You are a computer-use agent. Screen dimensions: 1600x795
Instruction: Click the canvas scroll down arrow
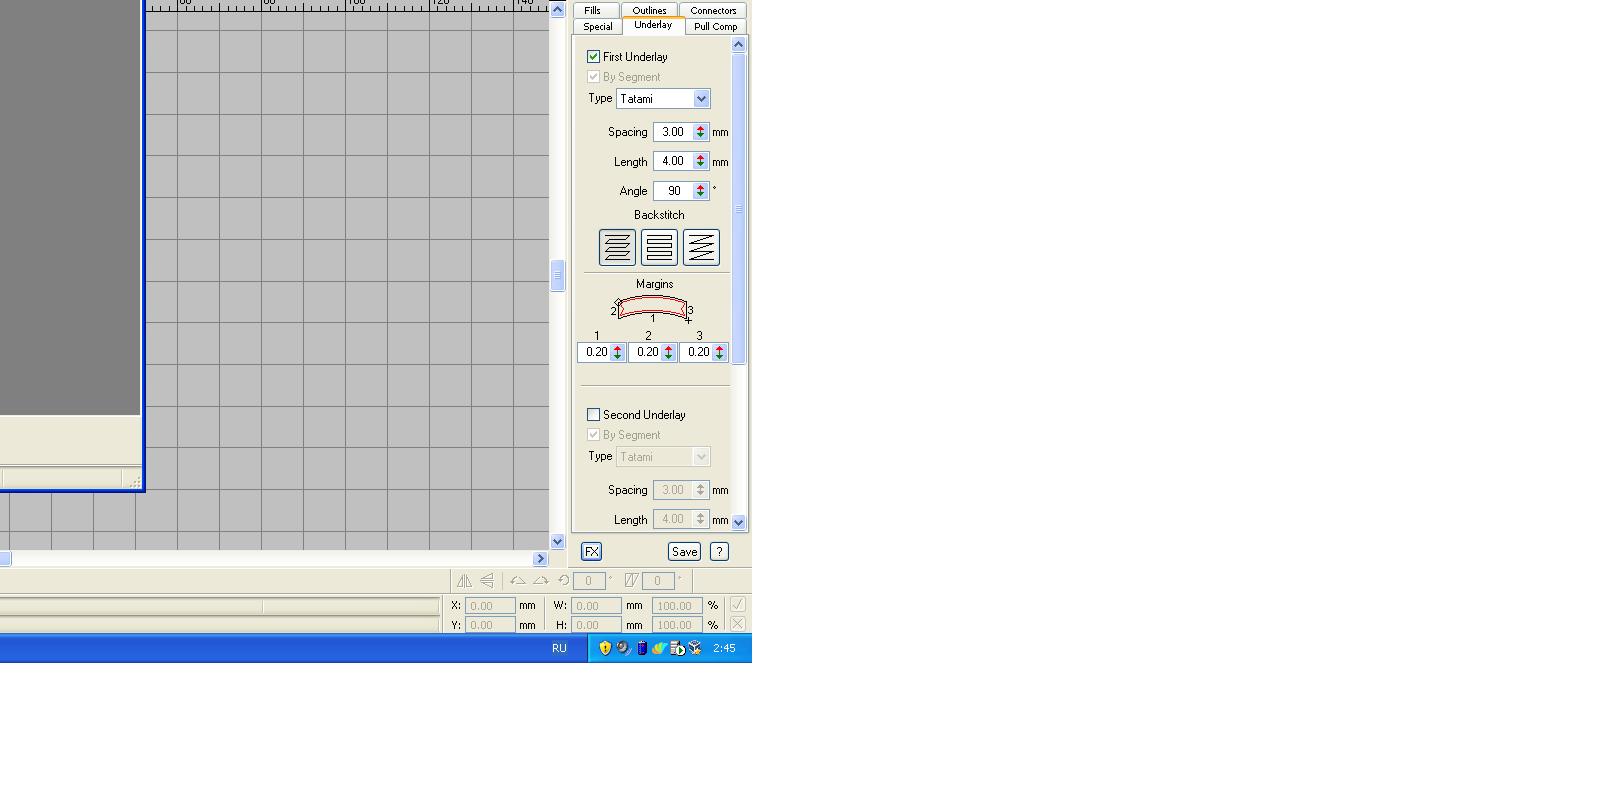tap(558, 542)
